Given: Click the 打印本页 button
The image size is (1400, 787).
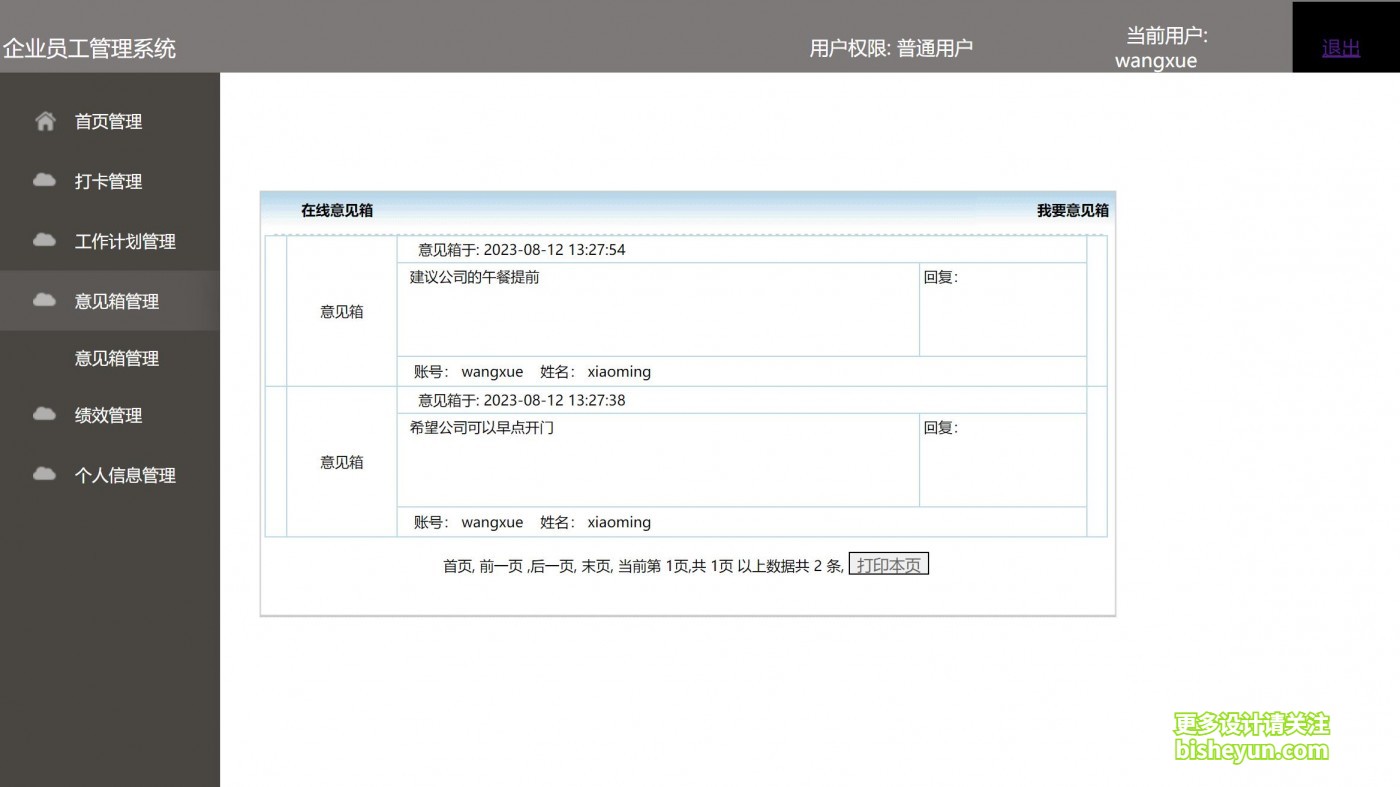Looking at the screenshot, I should 889,565.
